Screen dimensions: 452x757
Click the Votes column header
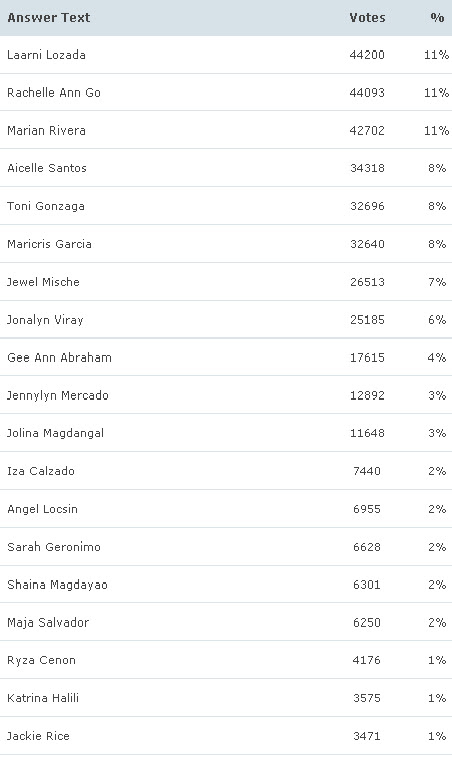click(367, 18)
